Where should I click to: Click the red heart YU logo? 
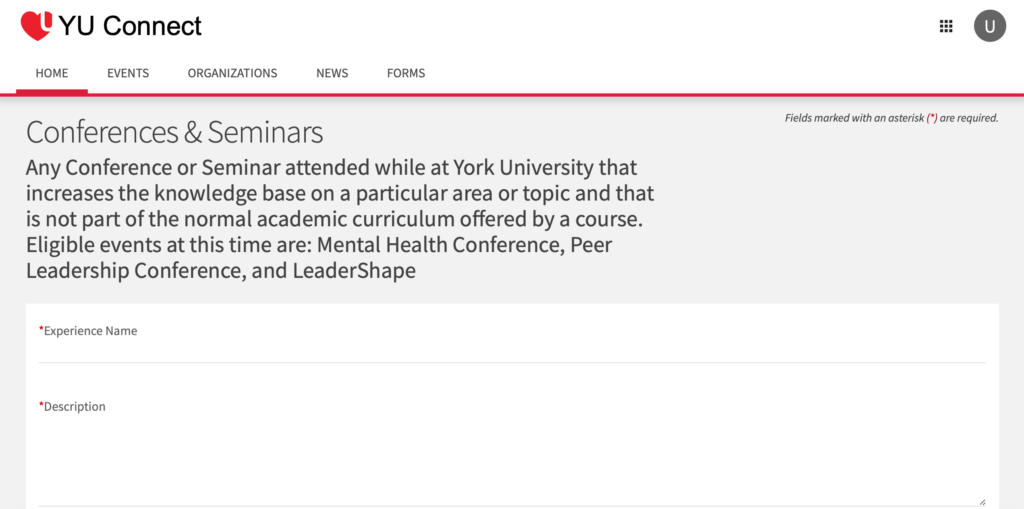point(37,25)
